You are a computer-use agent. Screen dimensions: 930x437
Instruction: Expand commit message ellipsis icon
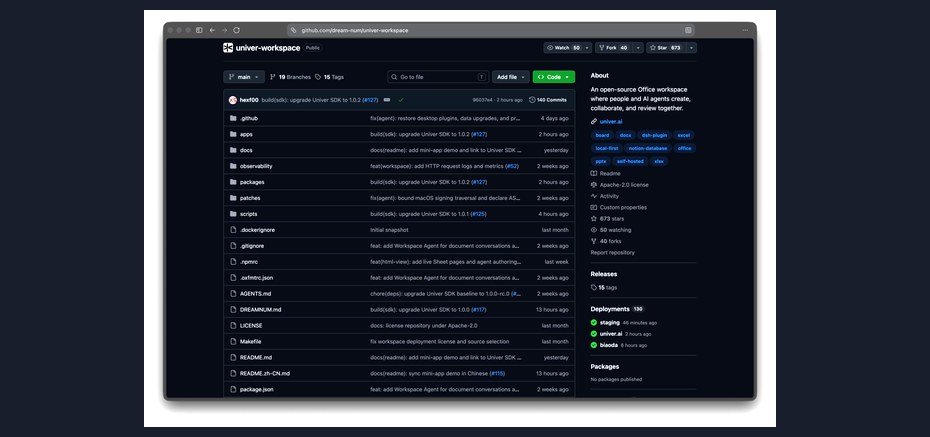pyautogui.click(x=387, y=100)
